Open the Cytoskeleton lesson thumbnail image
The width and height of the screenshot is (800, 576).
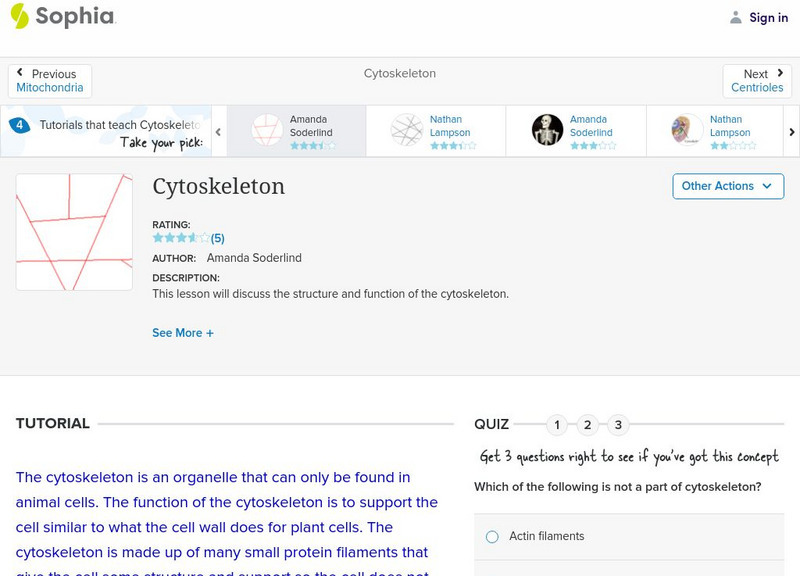(74, 232)
